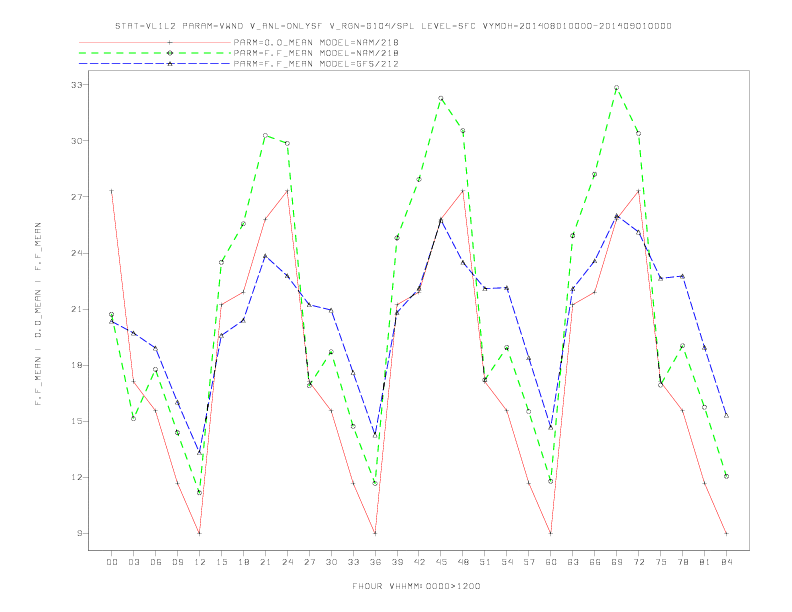Click the x-axis title FHOUR VHHMM:0000>1200
Screen dimensions: 792x612
tap(416, 586)
